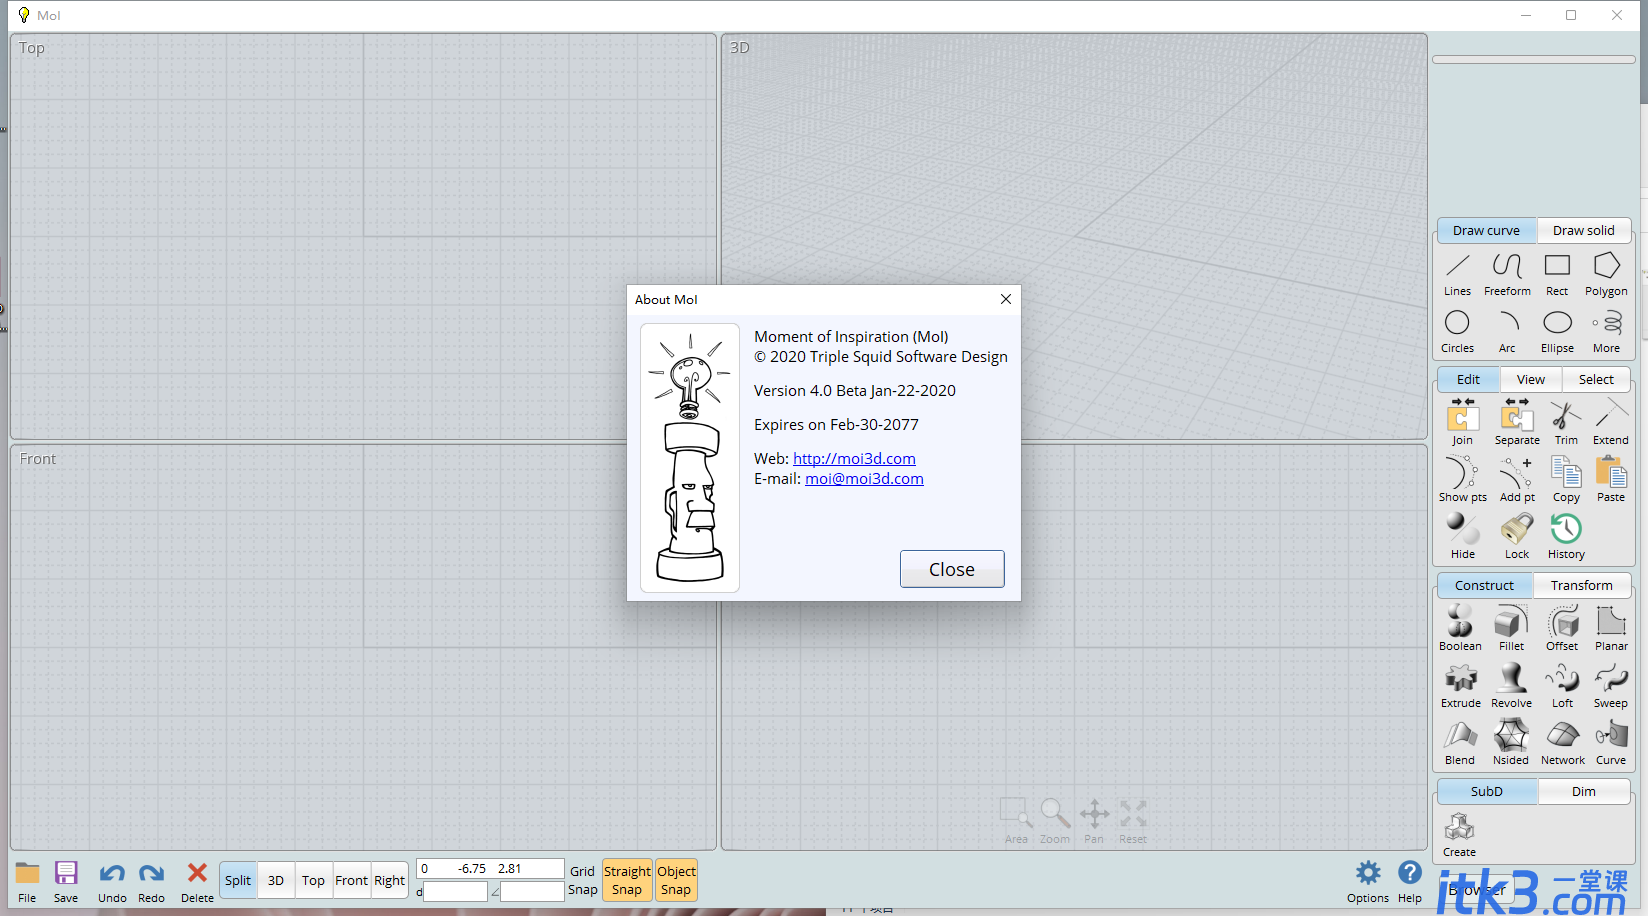This screenshot has width=1648, height=916.
Task: Click the moi@moi3d.com email link
Action: (x=864, y=478)
